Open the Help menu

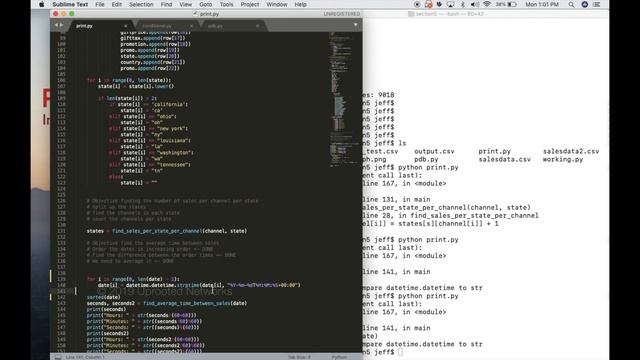click(300, 4)
